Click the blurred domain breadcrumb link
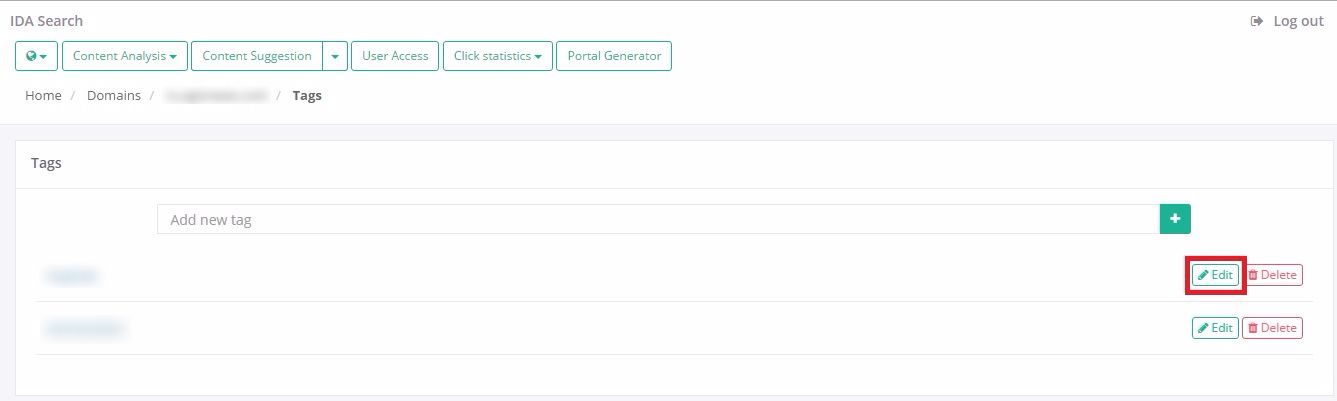 (218, 96)
